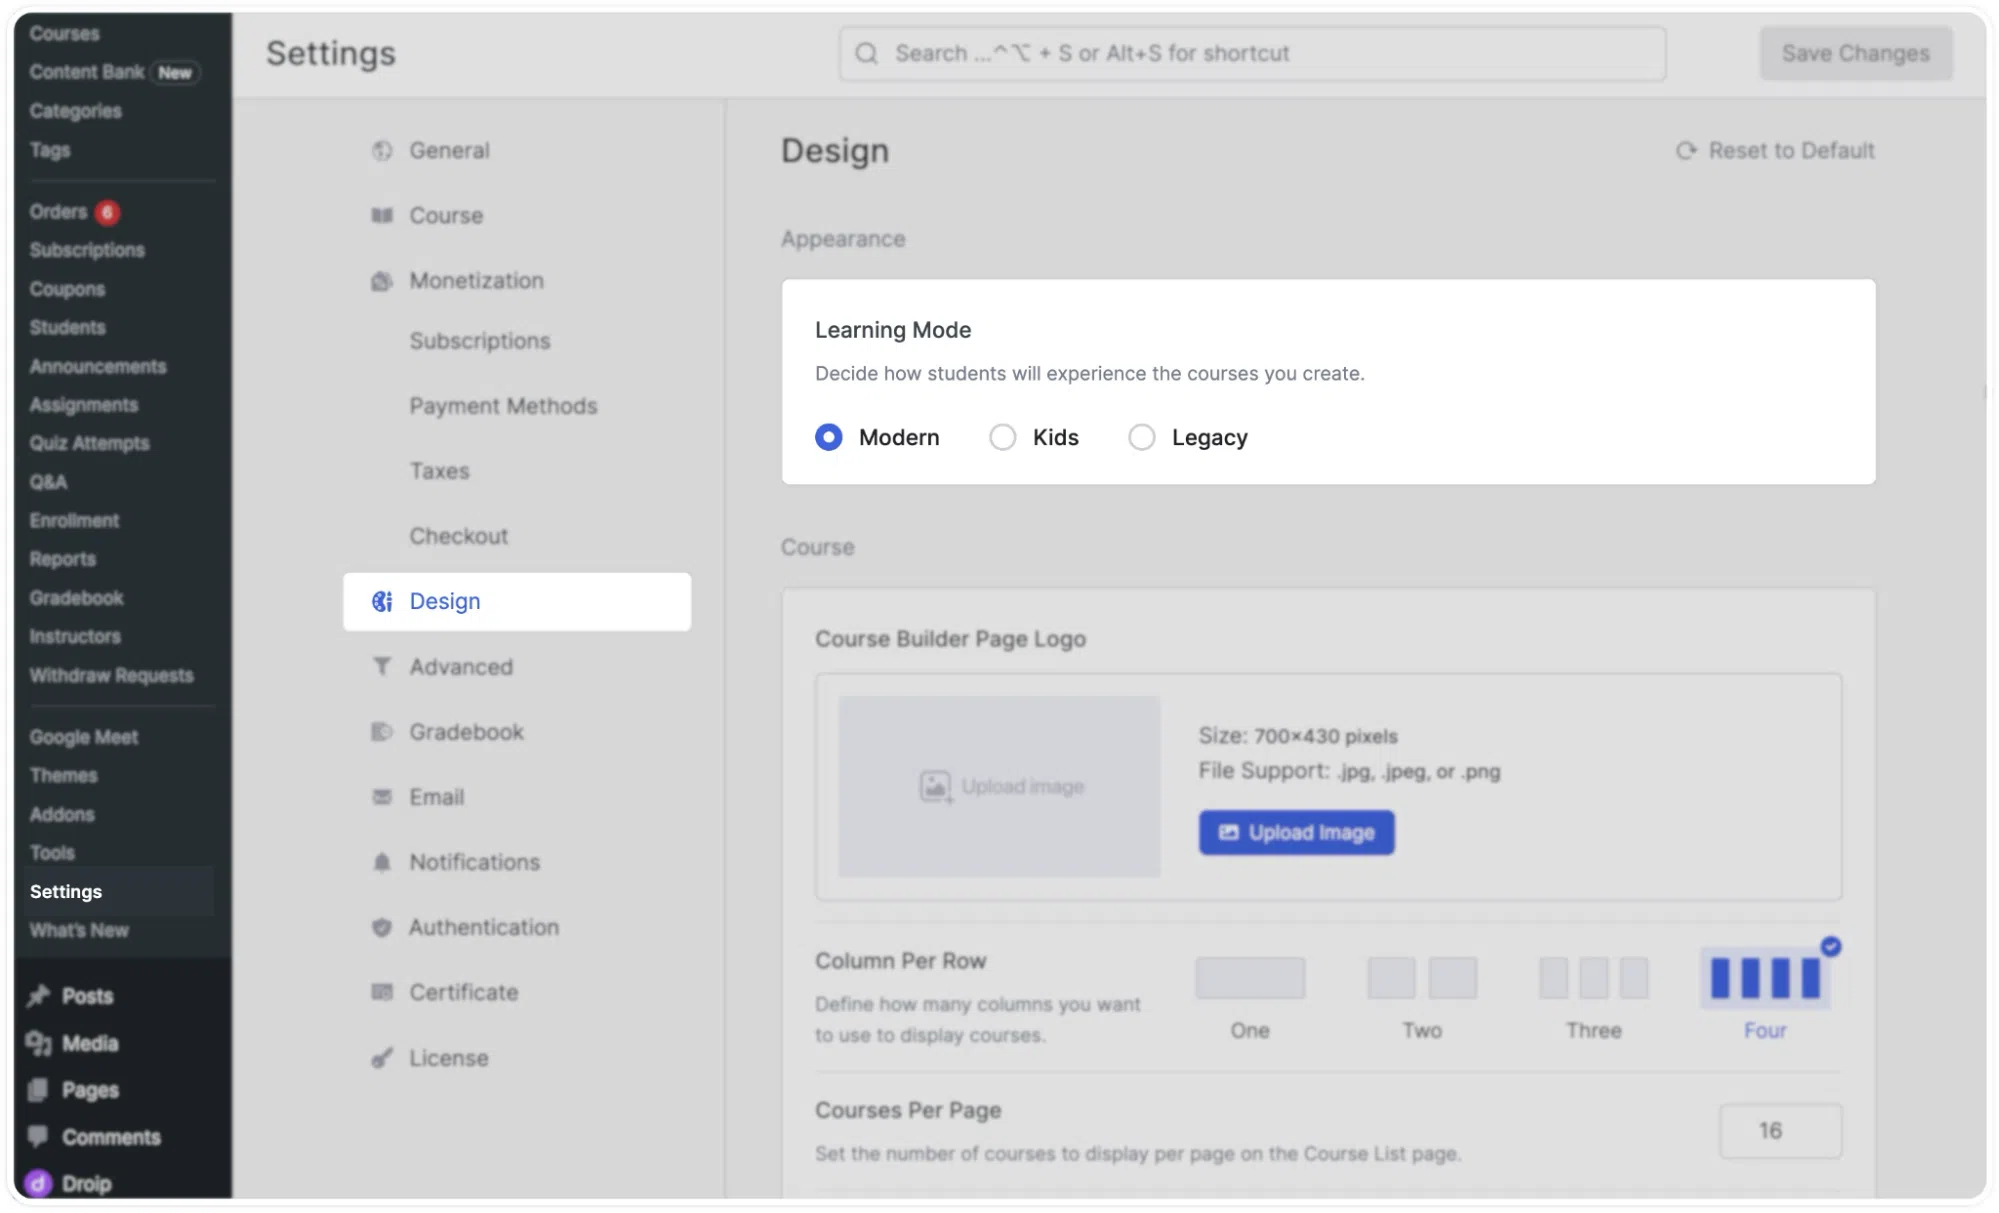Screen dimensions: 1999x1213
Task: Click the Droip purple logo icon
Action: 38,1184
